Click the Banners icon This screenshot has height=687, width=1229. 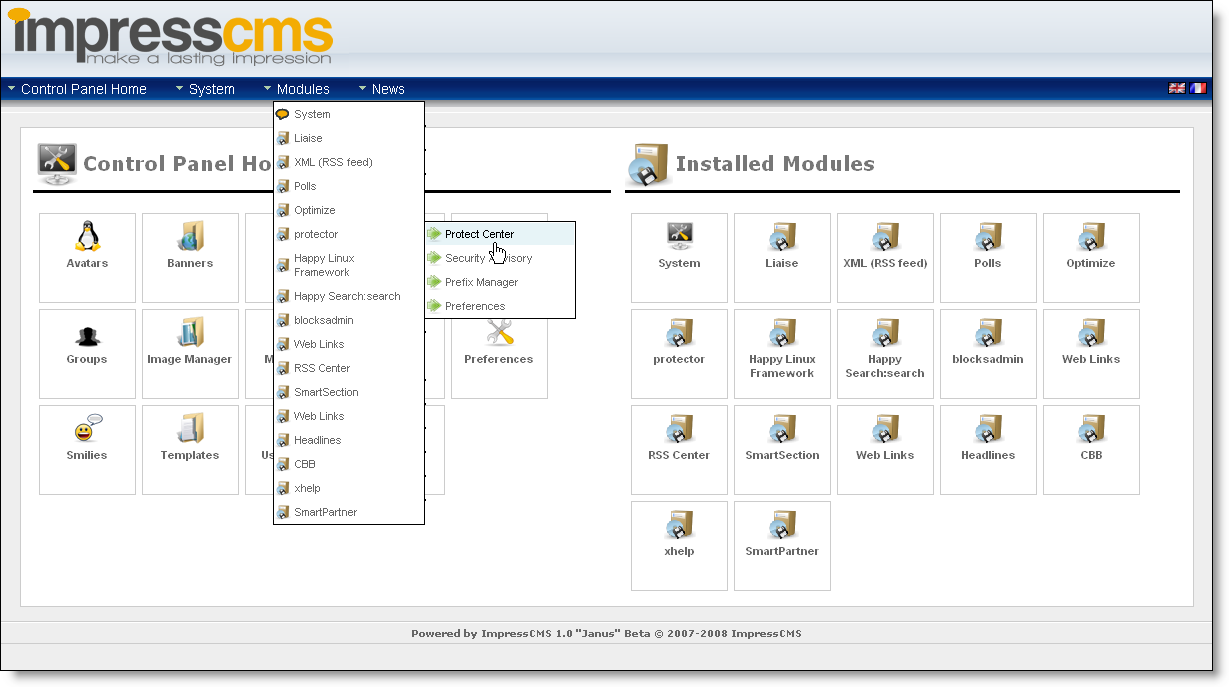190,238
